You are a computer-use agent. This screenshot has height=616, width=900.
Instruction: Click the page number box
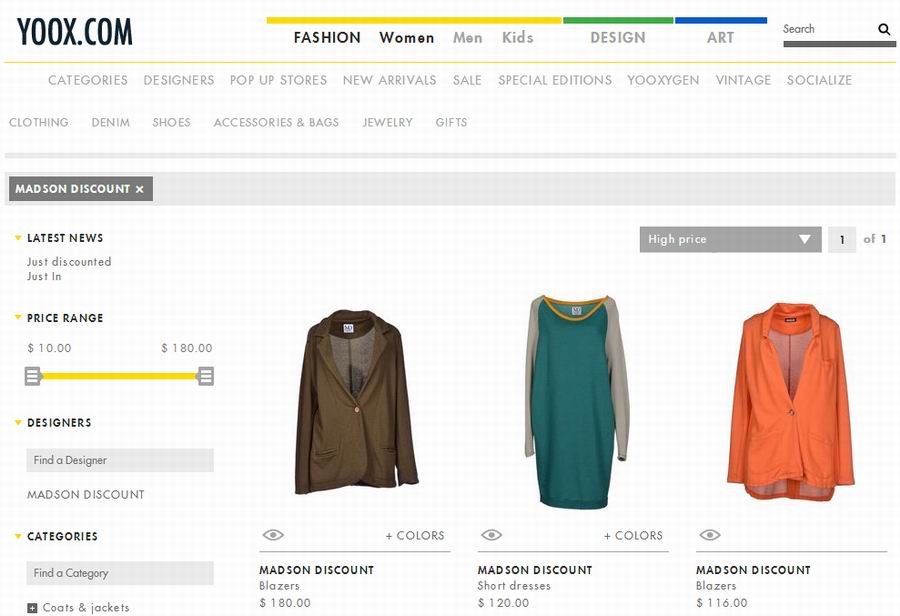click(x=842, y=239)
